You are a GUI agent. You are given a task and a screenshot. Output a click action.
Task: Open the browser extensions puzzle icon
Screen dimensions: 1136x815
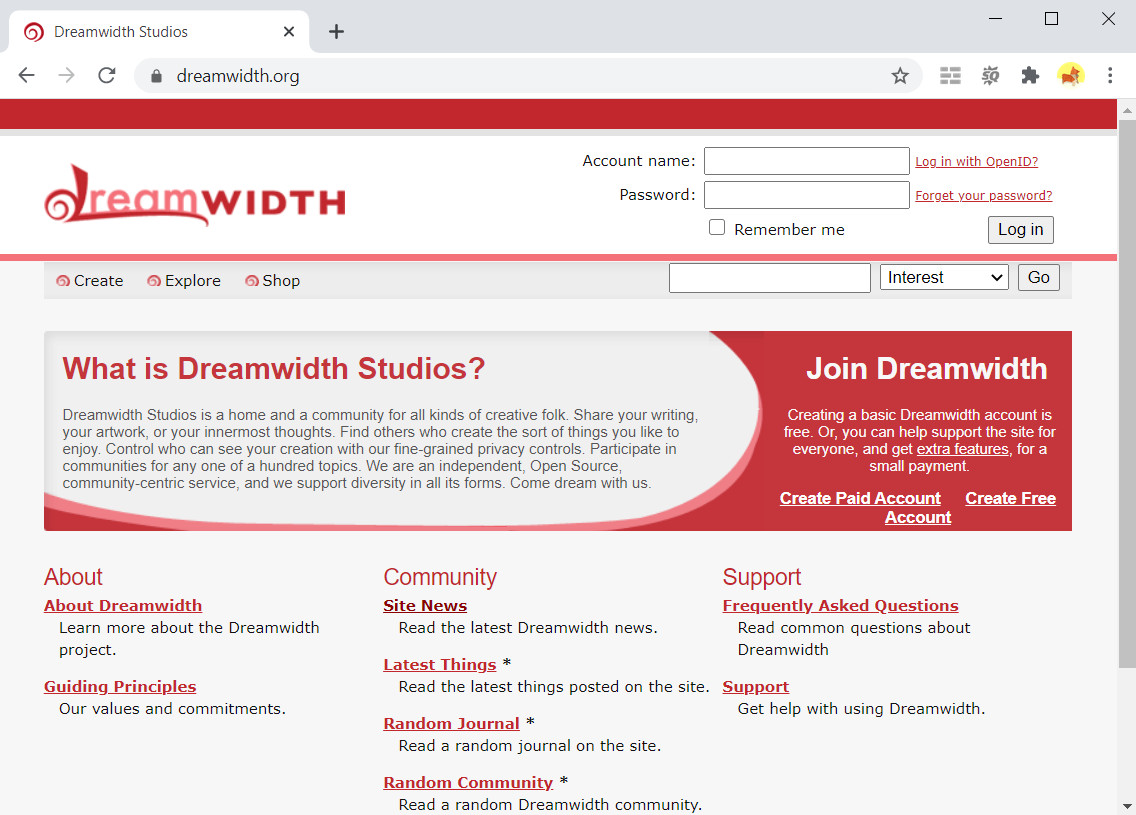pos(1030,76)
